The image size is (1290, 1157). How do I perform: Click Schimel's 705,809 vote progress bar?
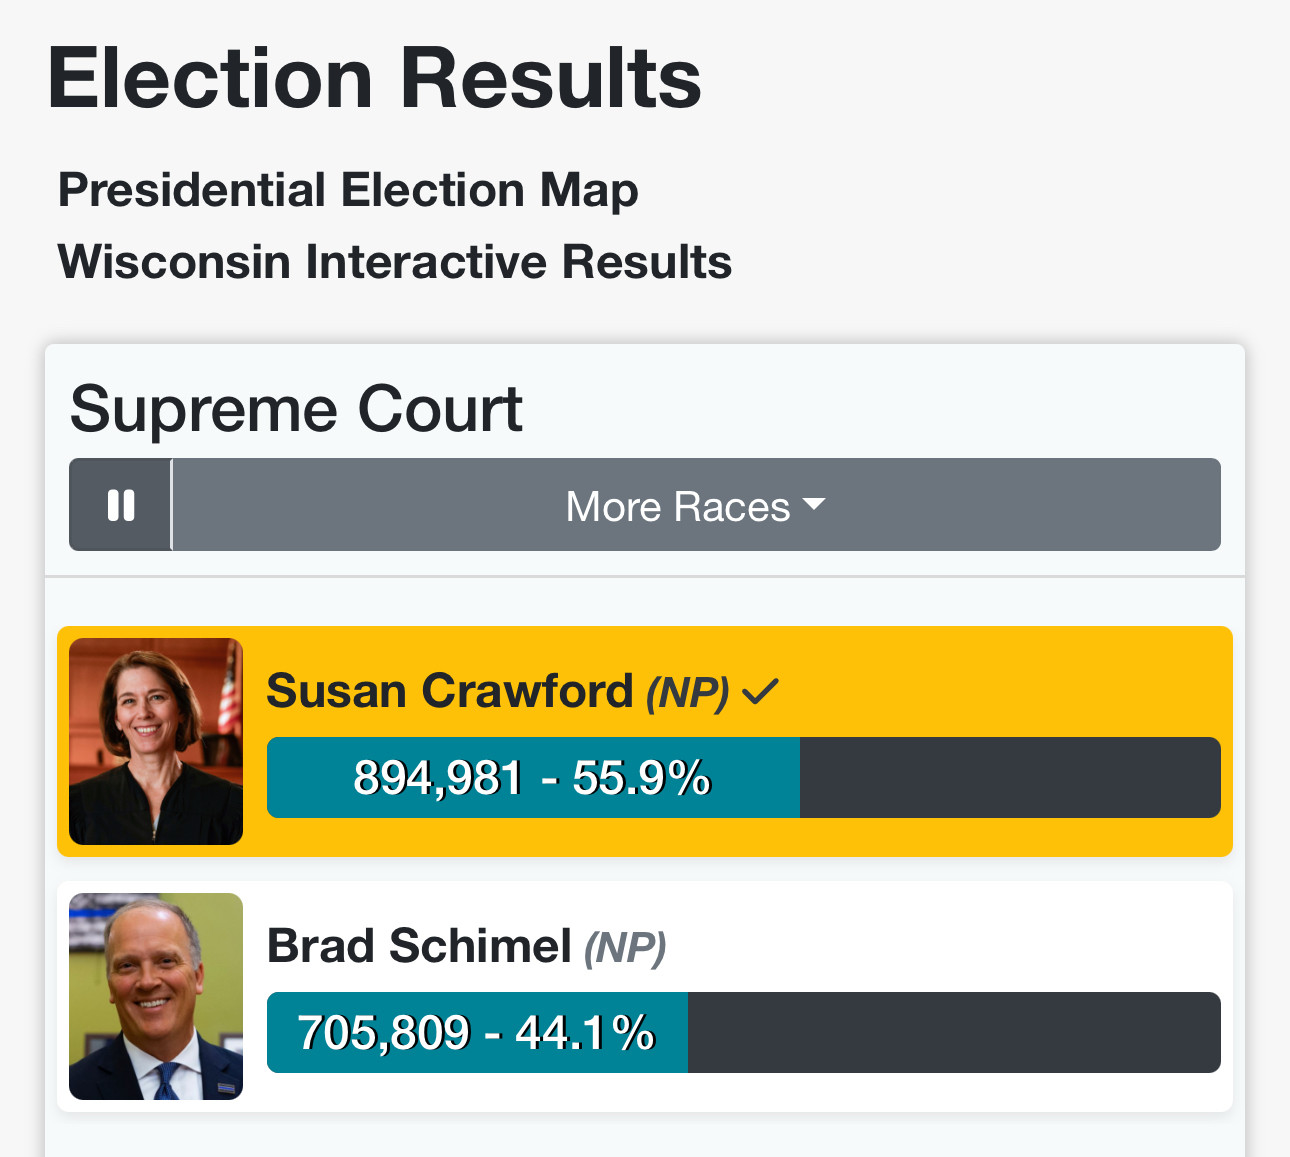coord(744,1033)
